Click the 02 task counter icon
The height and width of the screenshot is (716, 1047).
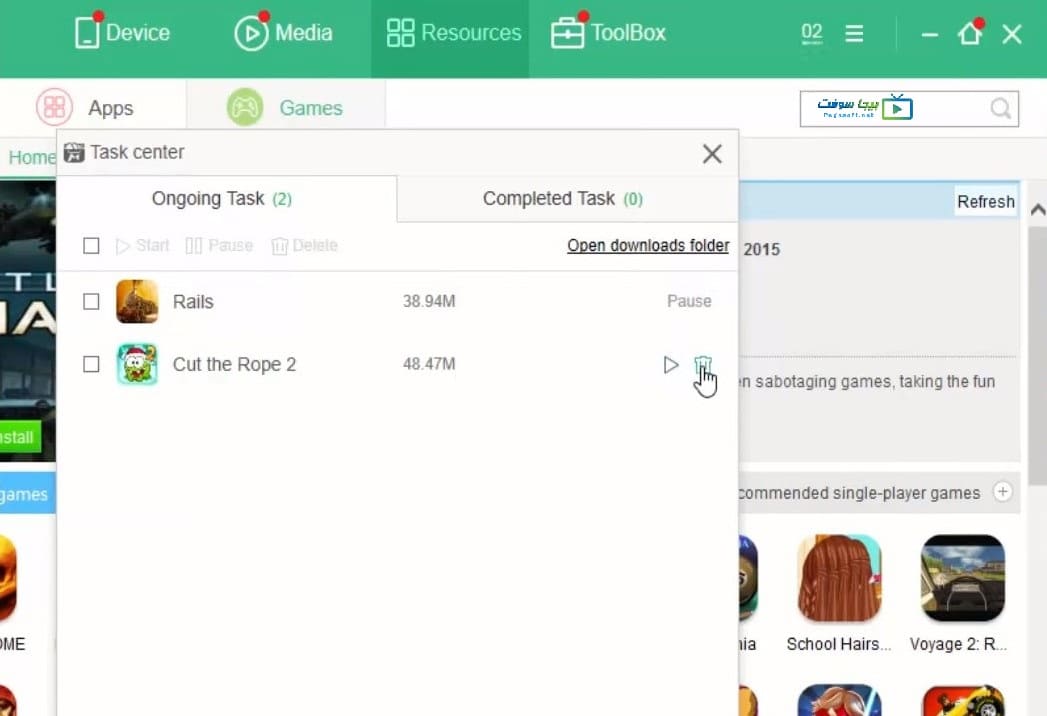point(811,33)
